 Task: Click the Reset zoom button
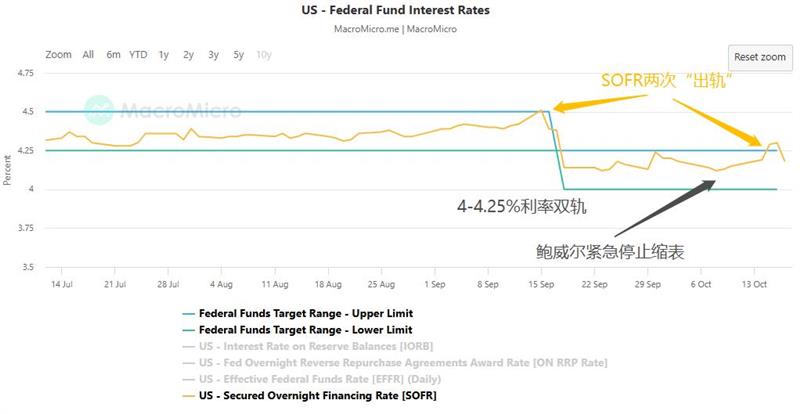point(759,58)
